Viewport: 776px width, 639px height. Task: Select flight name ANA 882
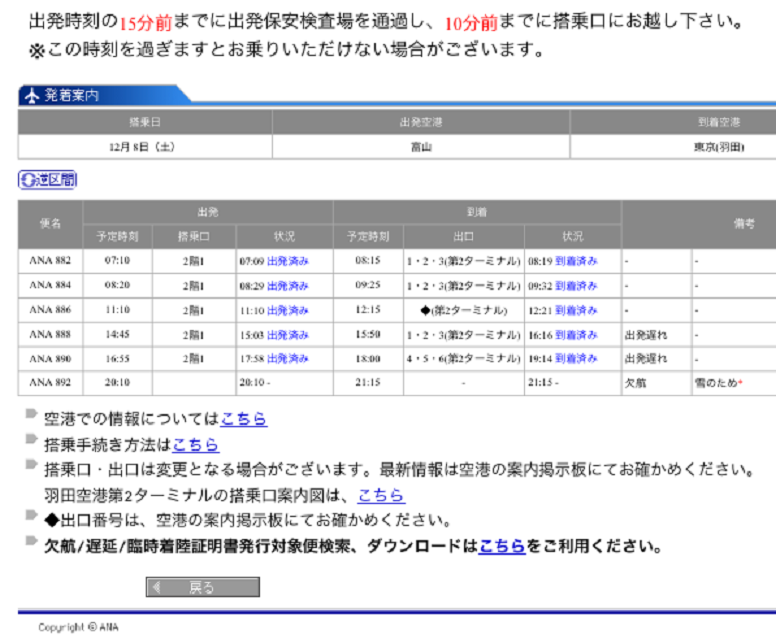tap(50, 260)
